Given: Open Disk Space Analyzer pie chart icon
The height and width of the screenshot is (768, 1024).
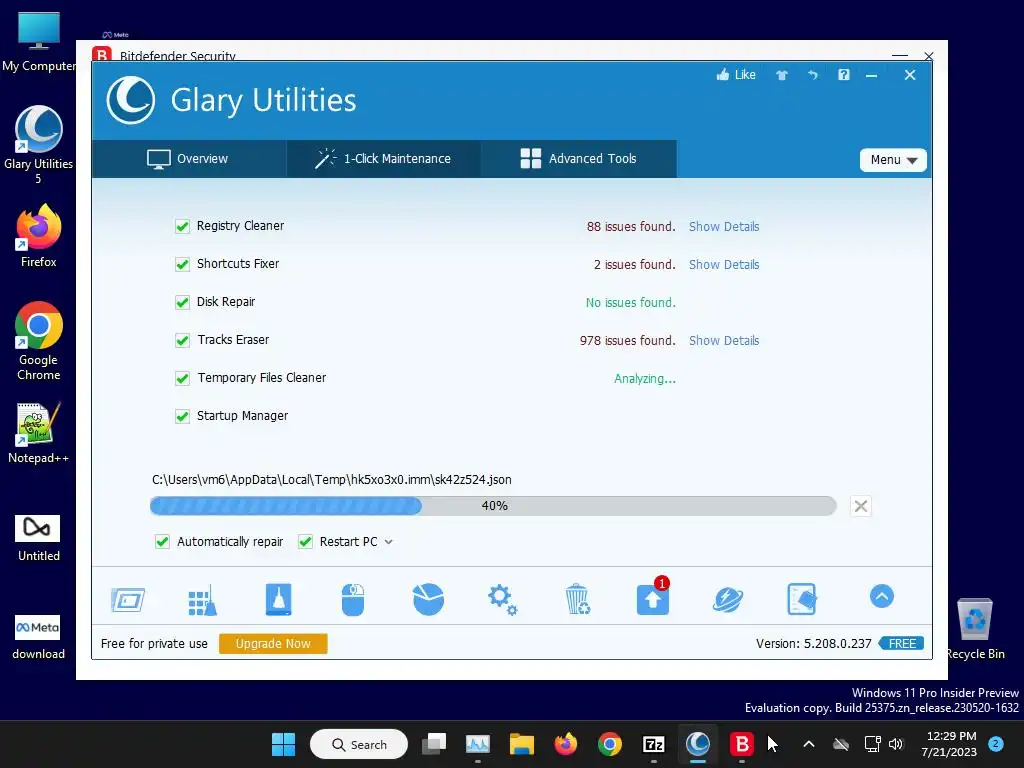Looking at the screenshot, I should pos(428,600).
